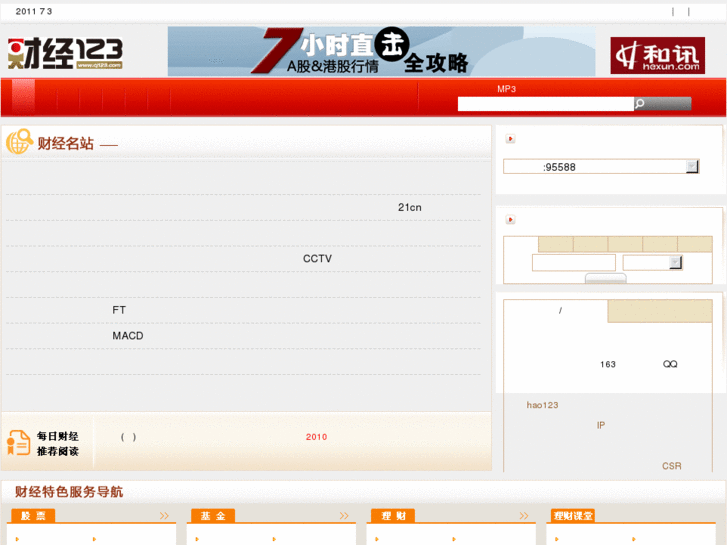Click the search box in the red bar
The image size is (727, 545).
coord(545,104)
